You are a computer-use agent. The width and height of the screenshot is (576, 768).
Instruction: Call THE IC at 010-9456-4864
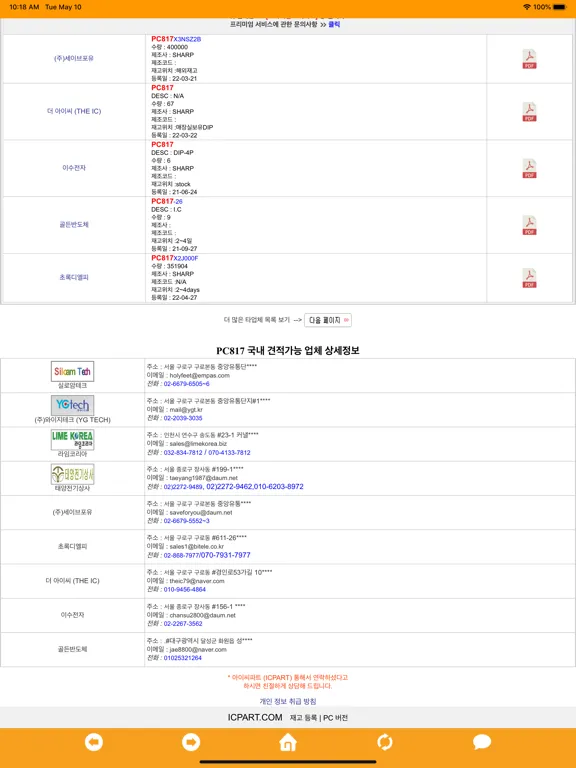click(185, 590)
